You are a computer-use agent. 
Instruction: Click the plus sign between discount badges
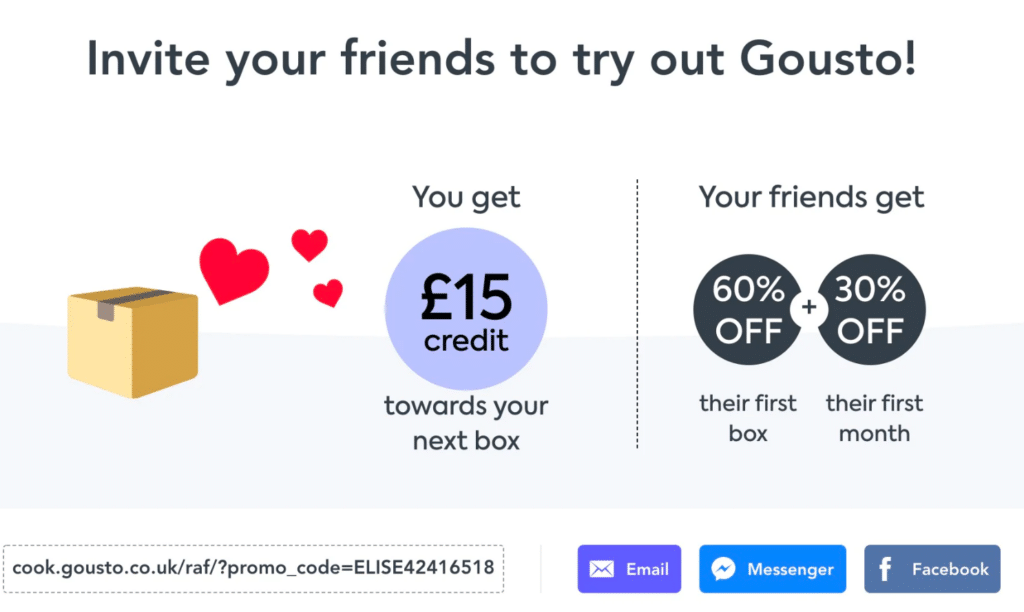(811, 309)
